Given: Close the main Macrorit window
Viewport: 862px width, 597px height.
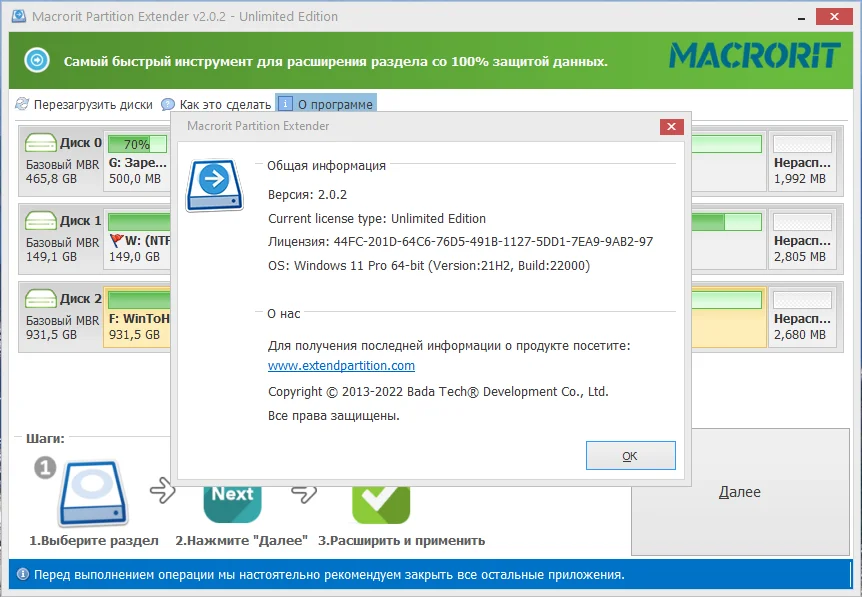Looking at the screenshot, I should pos(834,16).
